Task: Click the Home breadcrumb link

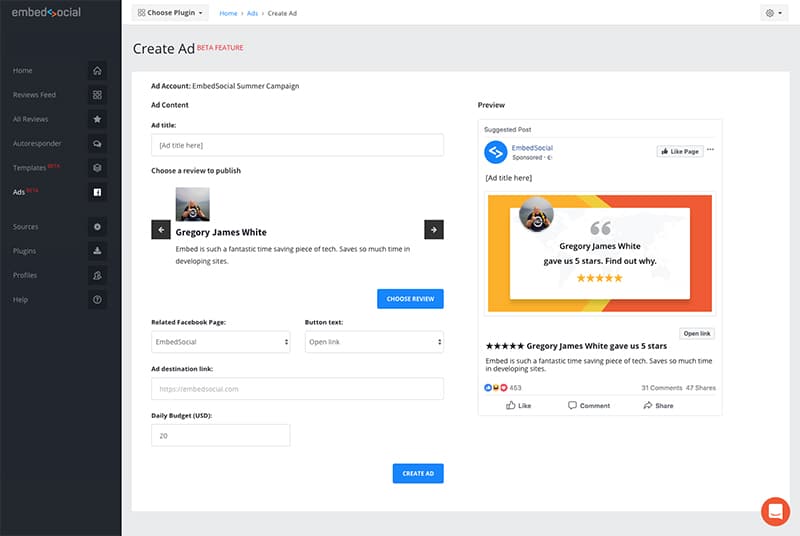Action: click(228, 13)
